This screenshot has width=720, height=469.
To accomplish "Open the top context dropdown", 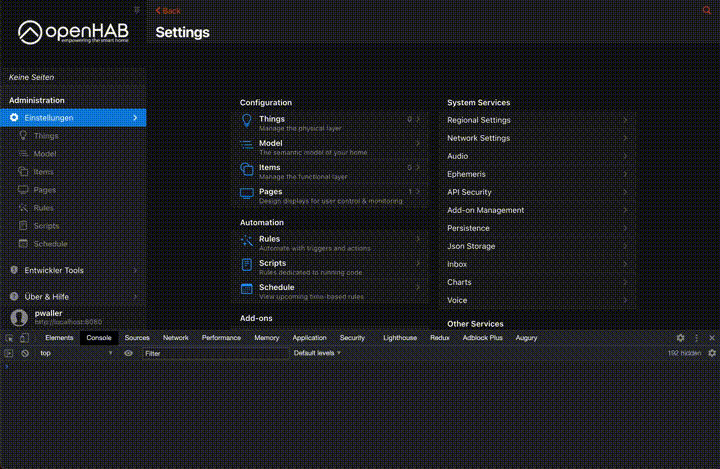I will pos(76,353).
